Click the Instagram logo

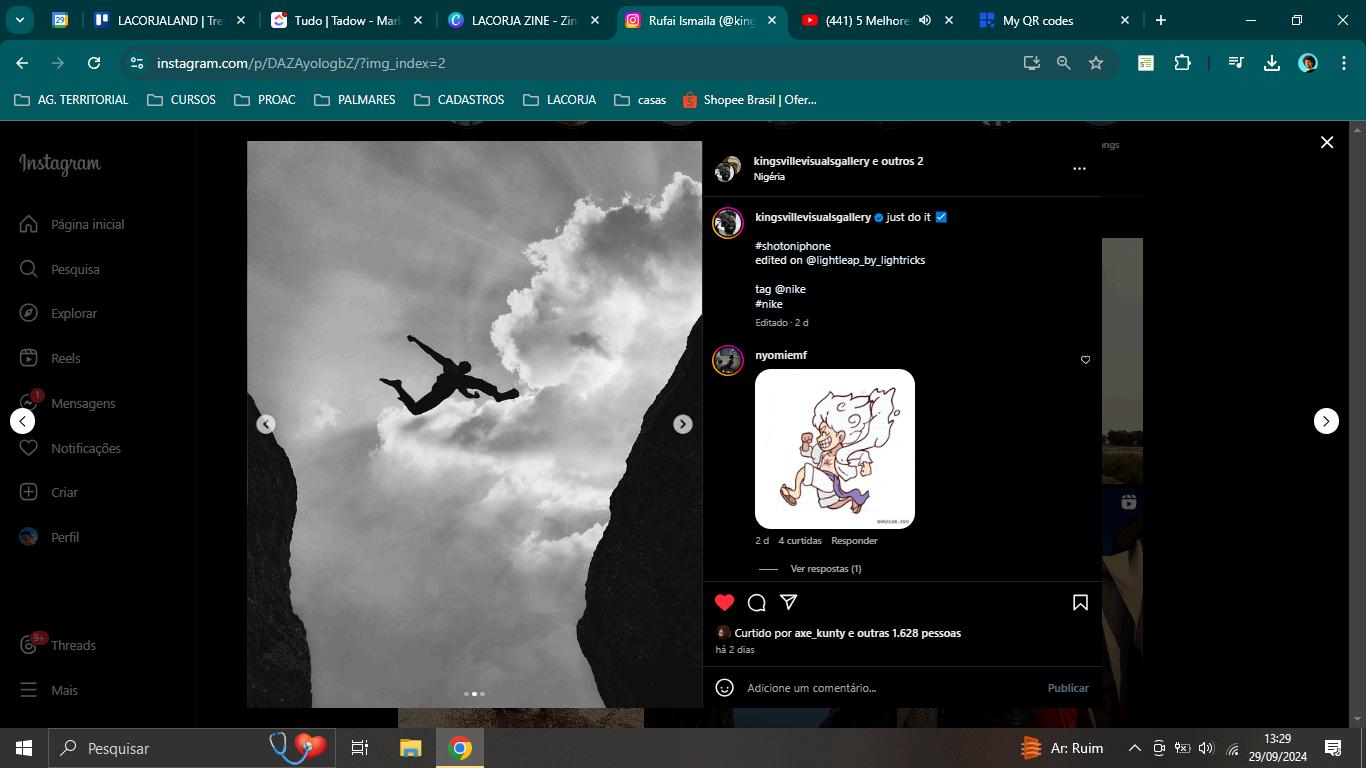coord(60,164)
